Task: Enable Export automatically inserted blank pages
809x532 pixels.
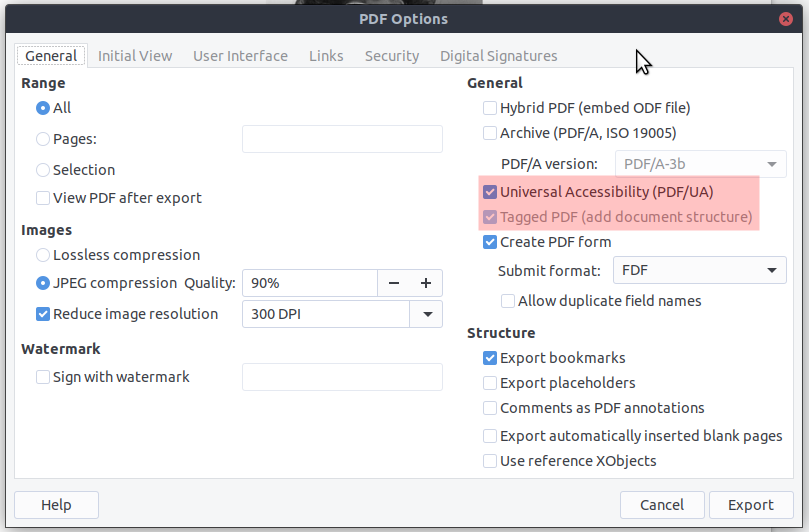Action: pos(490,436)
